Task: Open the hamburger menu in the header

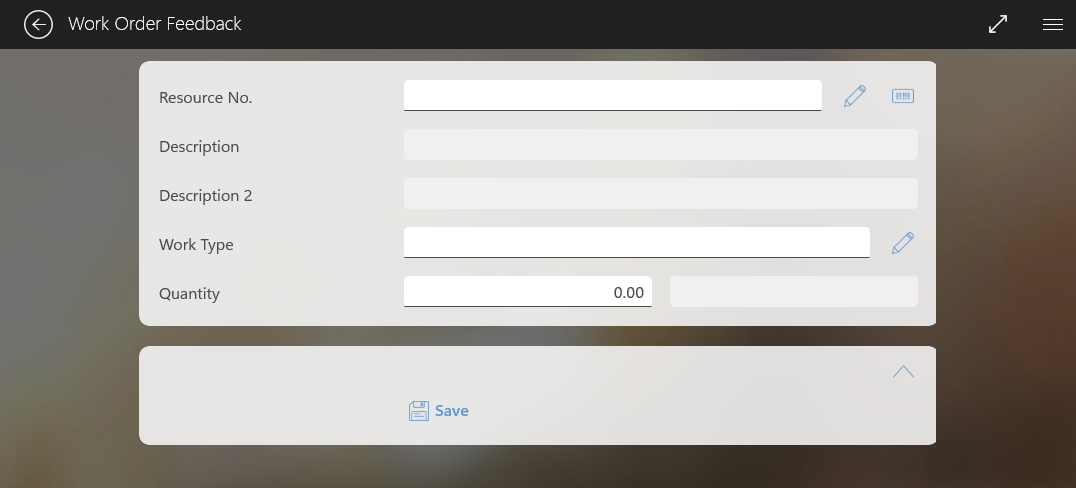Action: tap(1053, 25)
